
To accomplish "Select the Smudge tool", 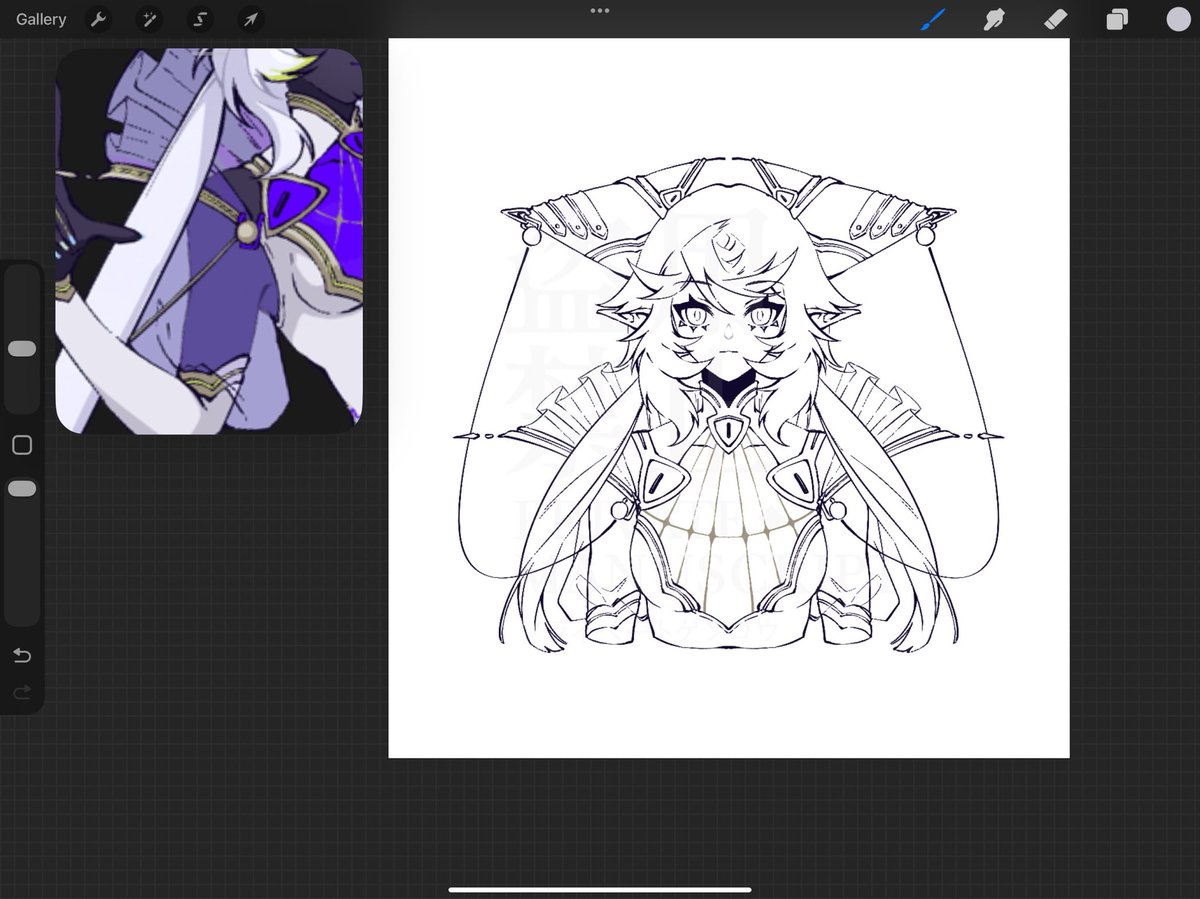I will 994,19.
